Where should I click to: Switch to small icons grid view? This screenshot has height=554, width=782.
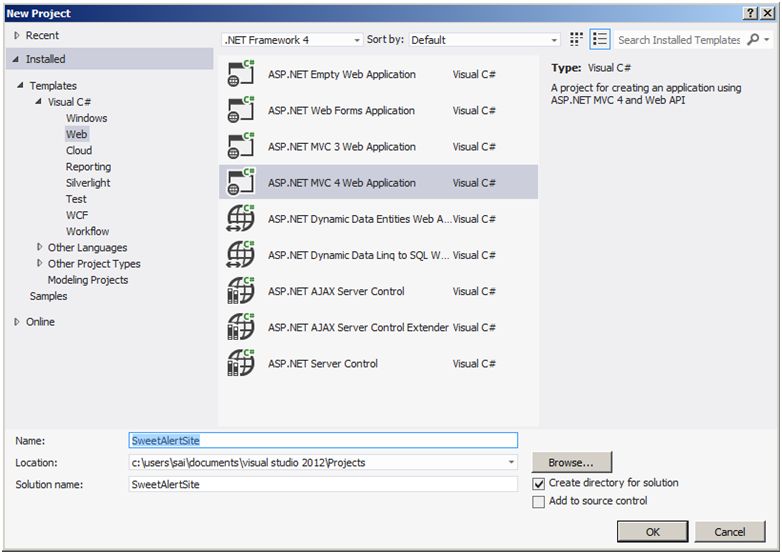[576, 39]
